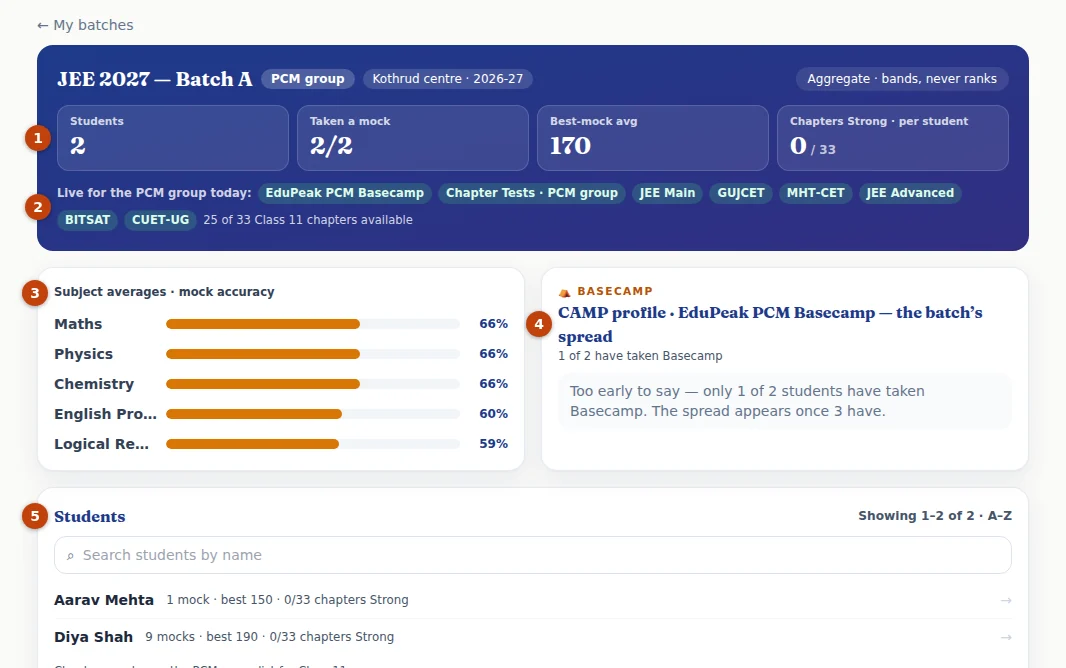Select the MHT-CET chip
This screenshot has width=1066, height=668.
[x=815, y=193]
